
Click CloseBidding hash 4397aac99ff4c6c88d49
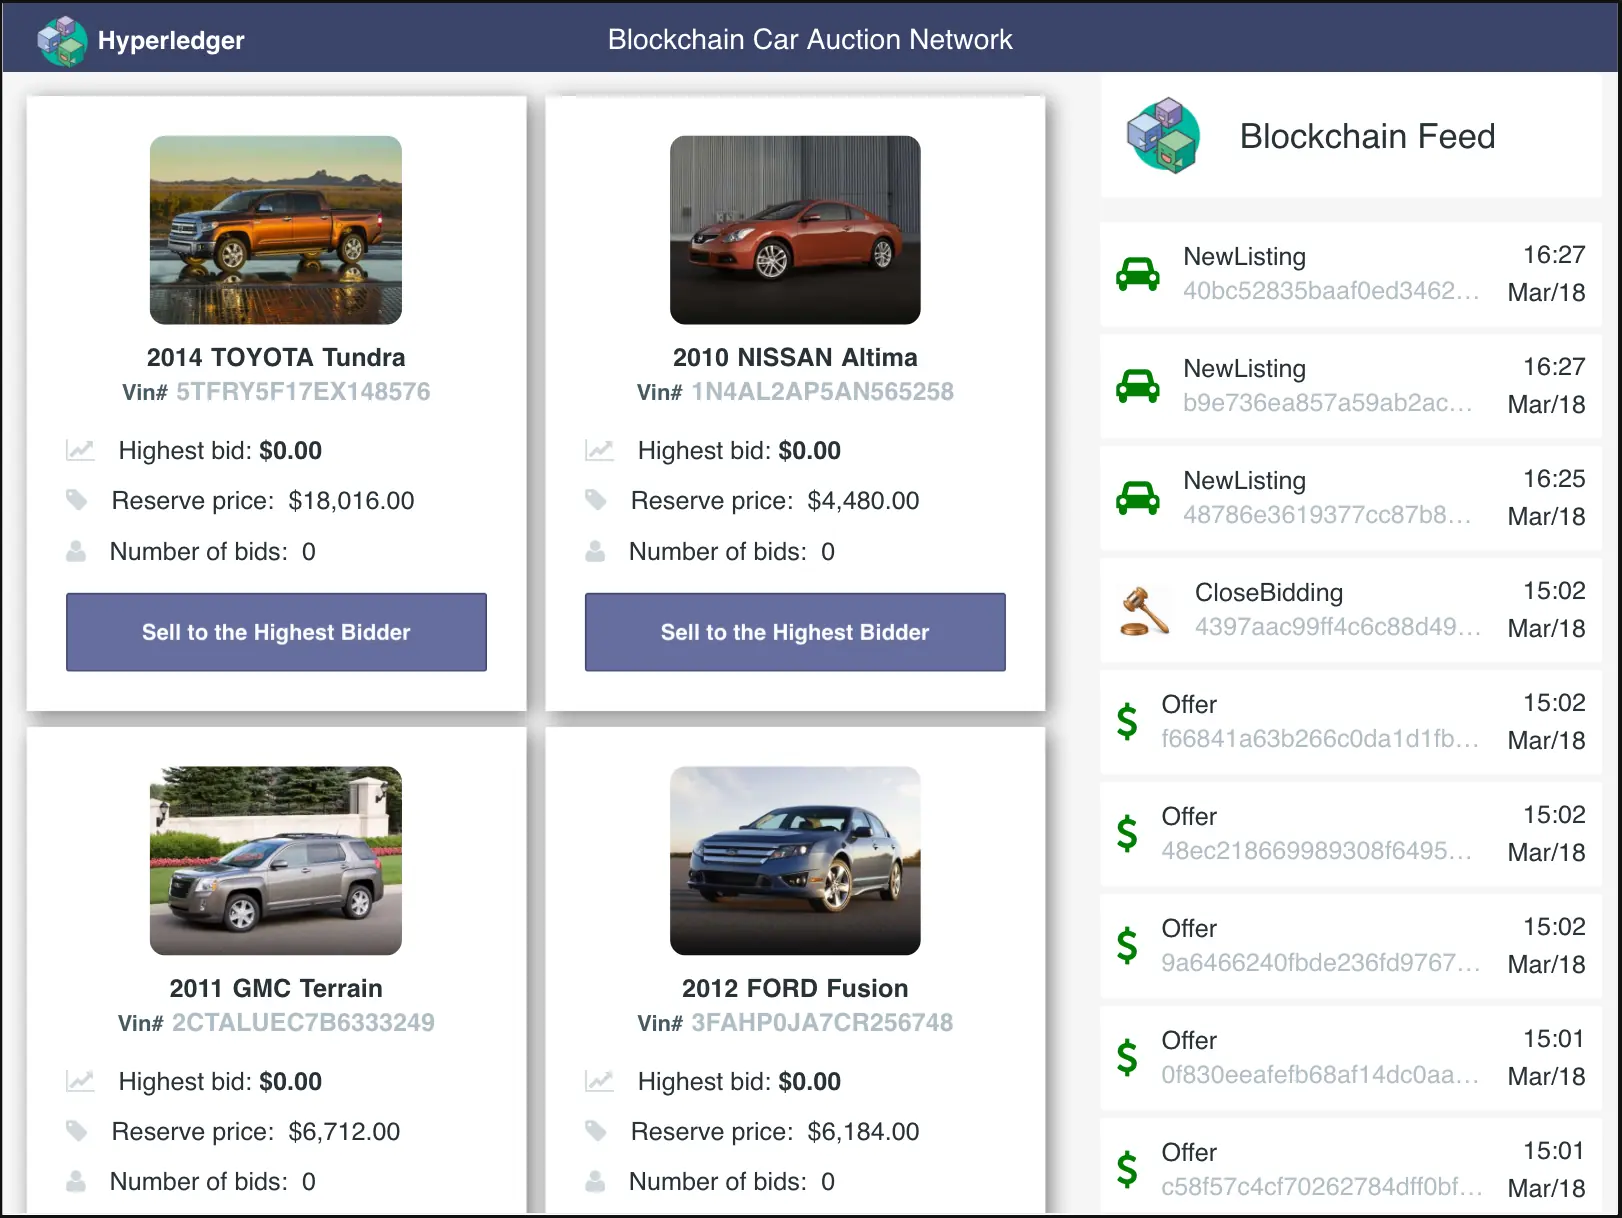1338,627
